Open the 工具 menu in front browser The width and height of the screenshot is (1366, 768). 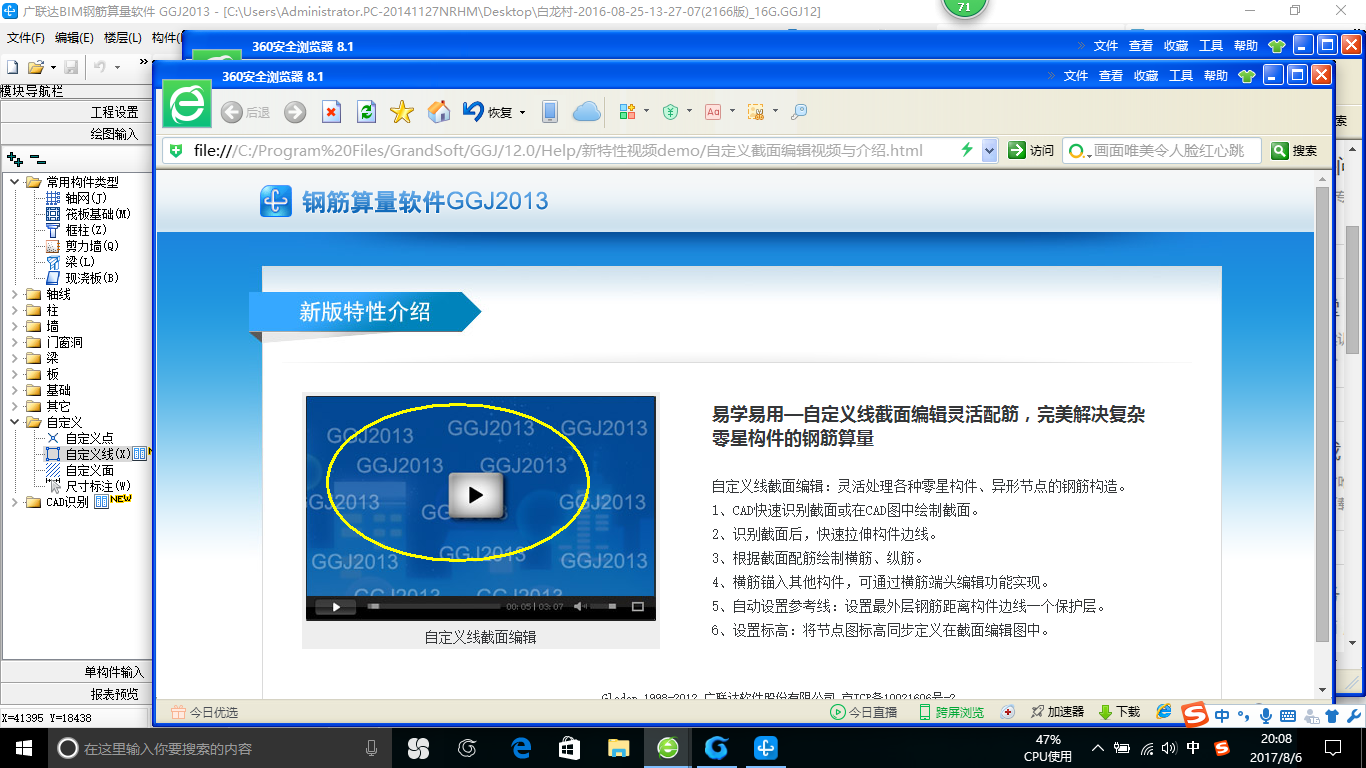(x=1181, y=76)
